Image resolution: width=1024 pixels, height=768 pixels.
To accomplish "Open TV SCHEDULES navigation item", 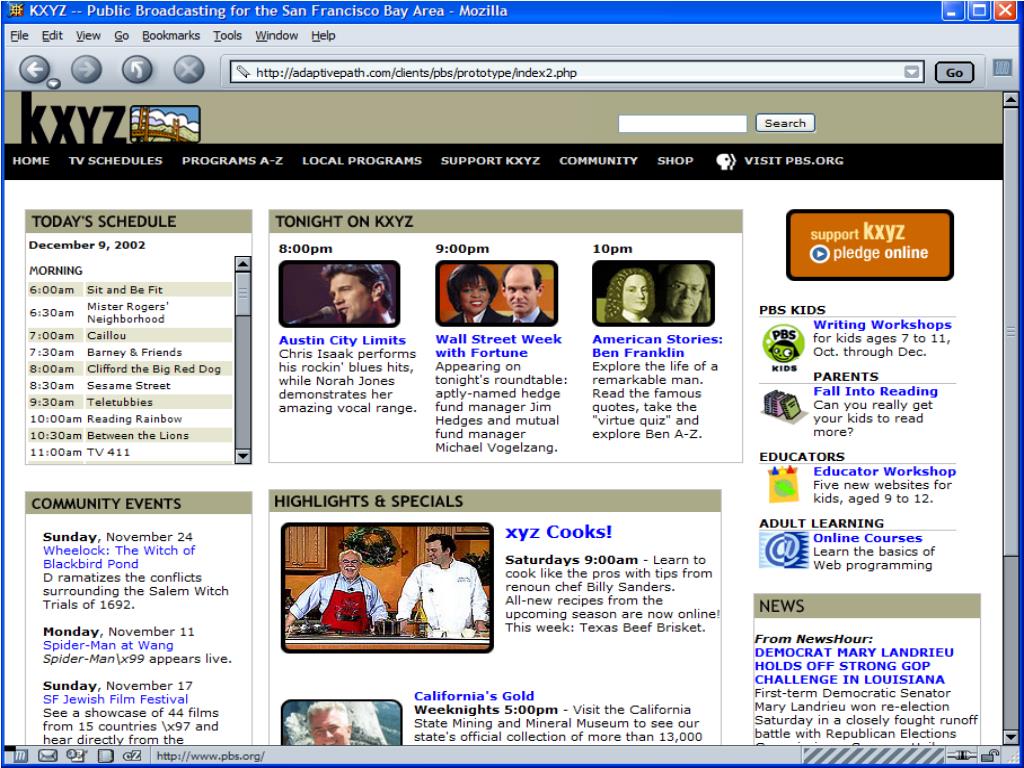I will [116, 161].
